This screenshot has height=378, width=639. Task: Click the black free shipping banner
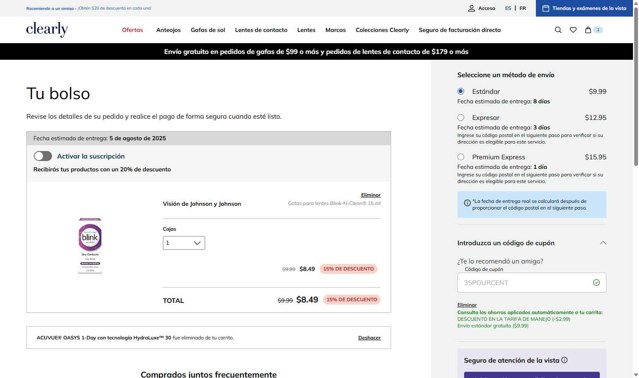(316, 52)
